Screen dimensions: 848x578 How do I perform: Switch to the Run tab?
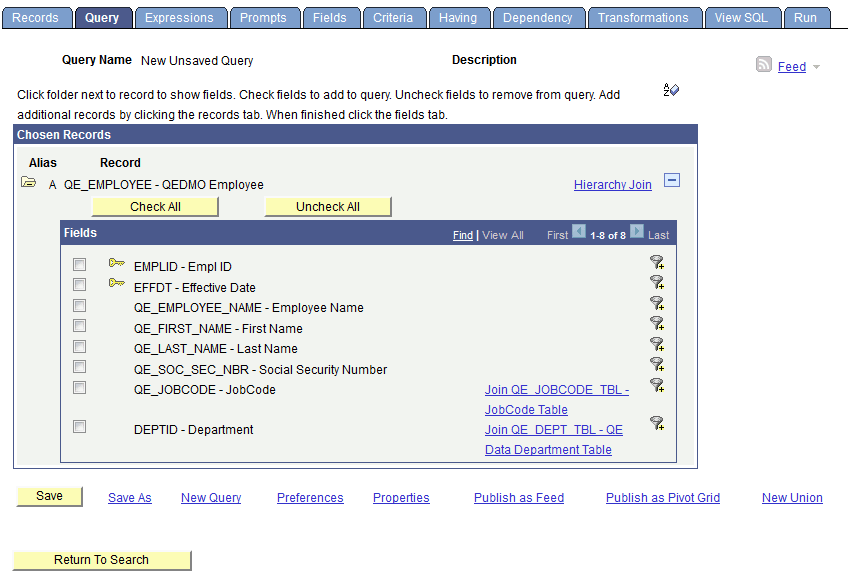(806, 17)
